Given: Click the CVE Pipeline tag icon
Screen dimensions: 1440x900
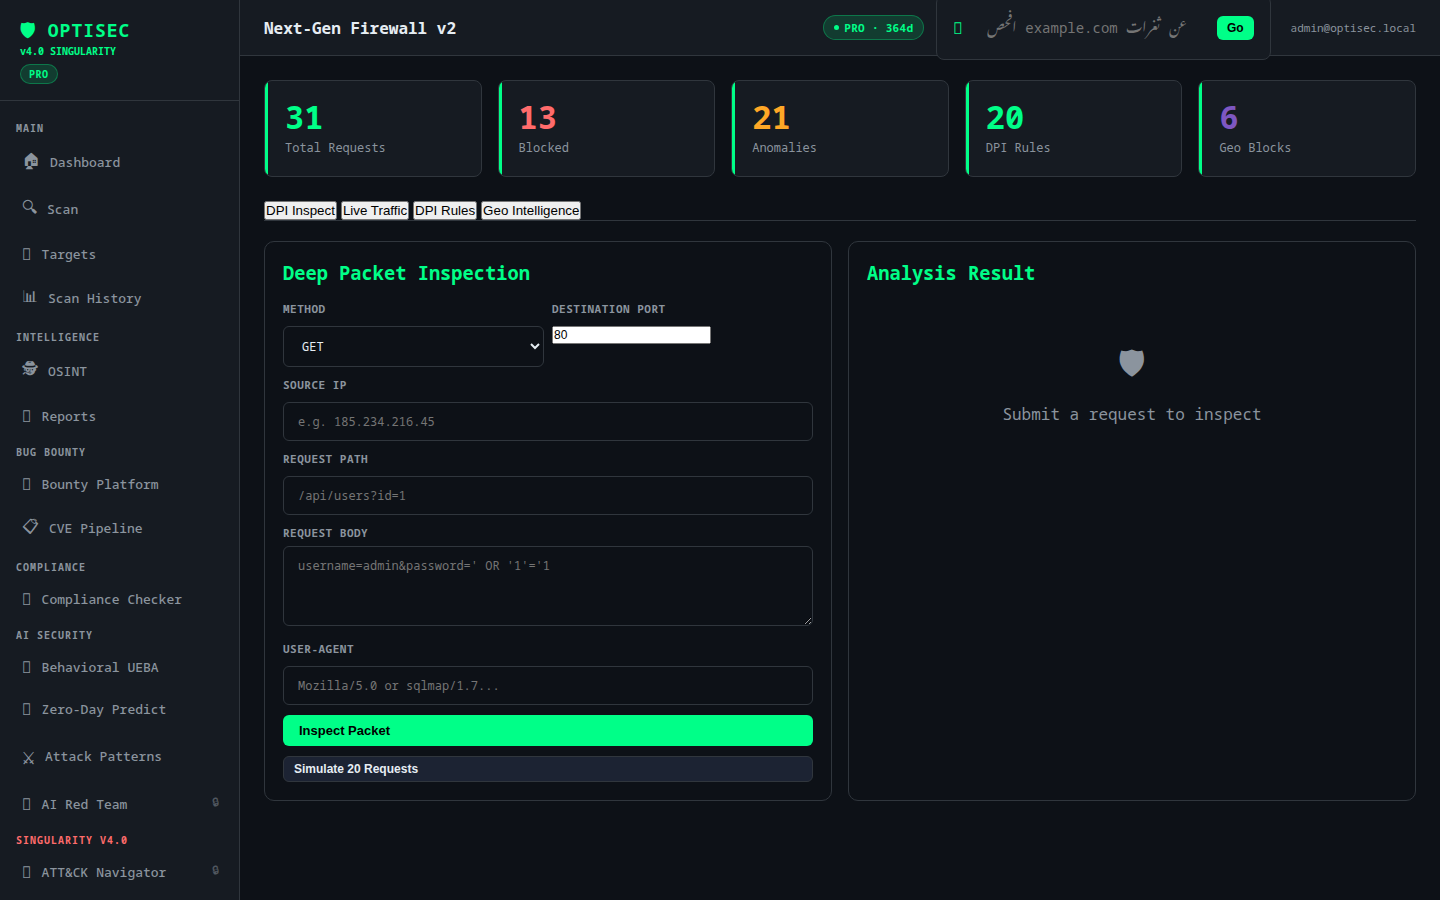Looking at the screenshot, I should [x=31, y=526].
